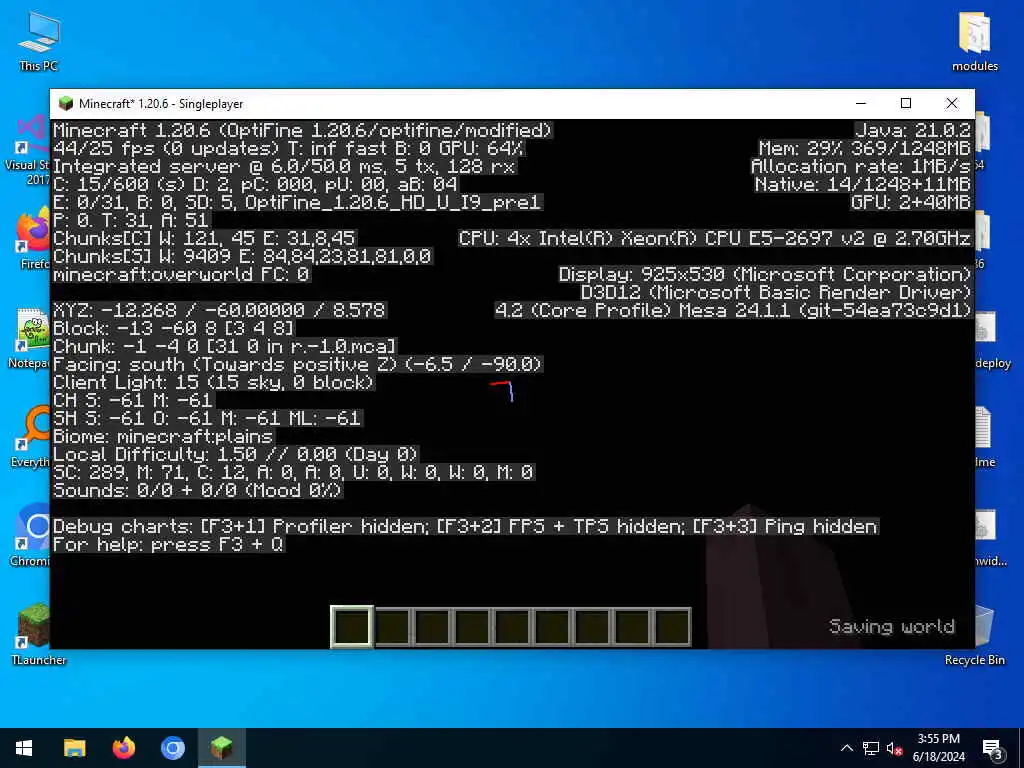Viewport: 1024px width, 768px height.
Task: Click the 'minecraft:overworld FC: 0' line
Action: pos(181,274)
